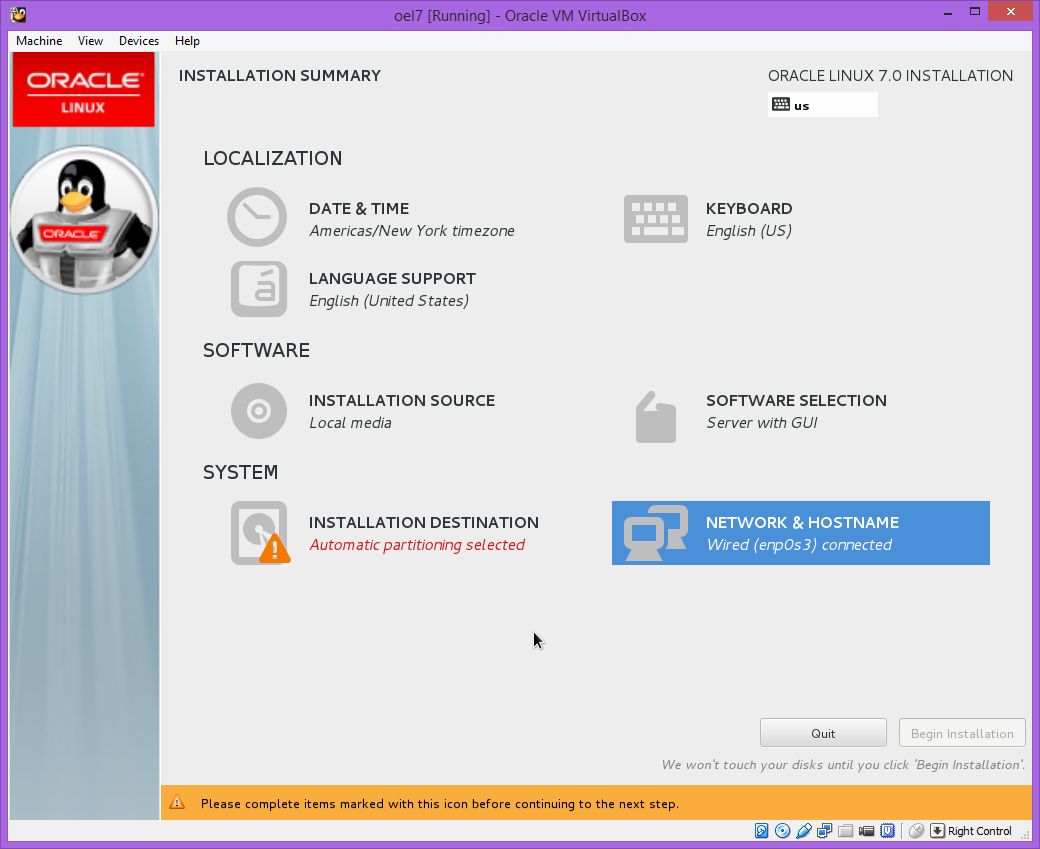Click the warning icon in the orange bar
The image size is (1040, 849).
[x=177, y=803]
